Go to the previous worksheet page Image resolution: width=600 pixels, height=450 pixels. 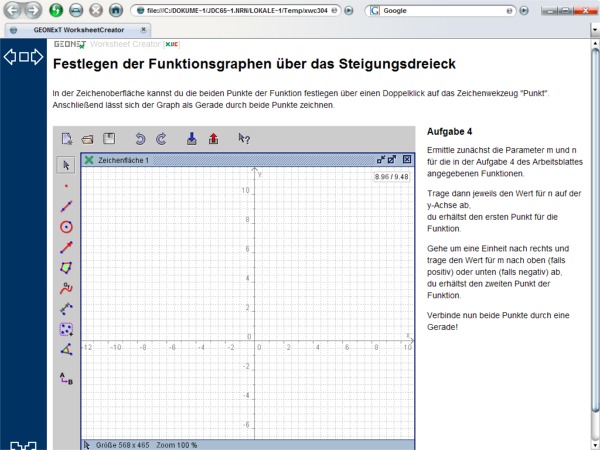pos(12,57)
